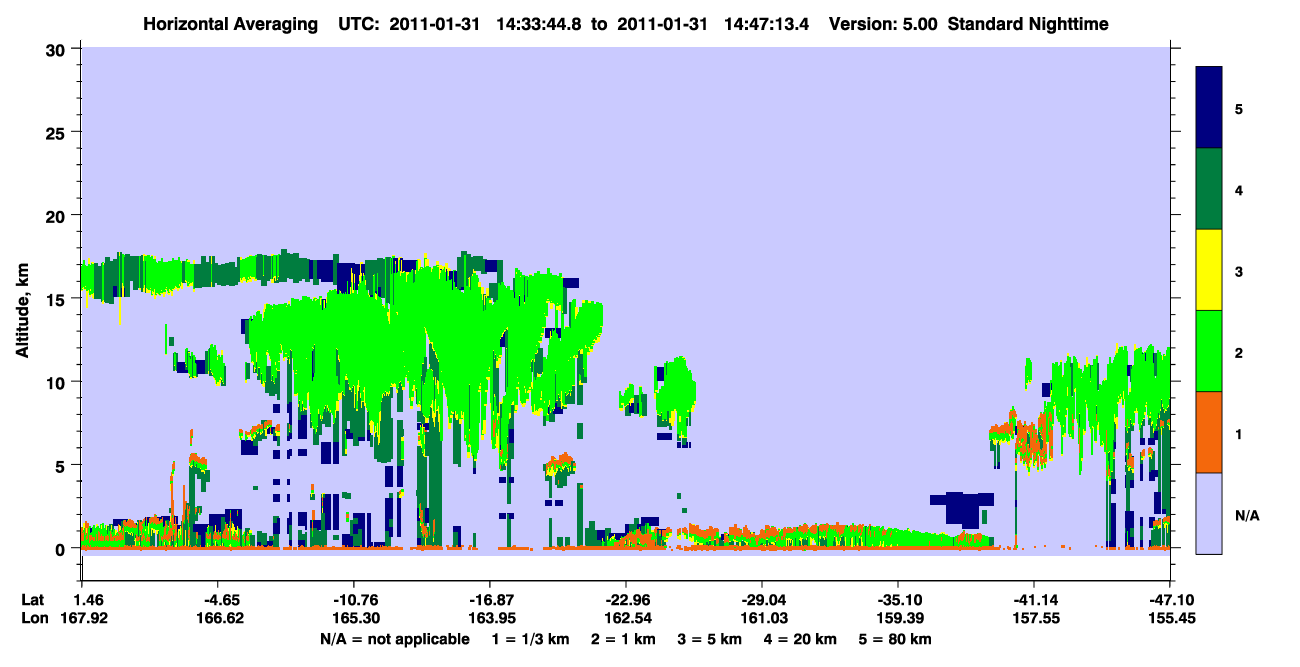This screenshot has height=667, width=1300.
Task: Click 'Version: 5.00' in the title
Action: 883,24
